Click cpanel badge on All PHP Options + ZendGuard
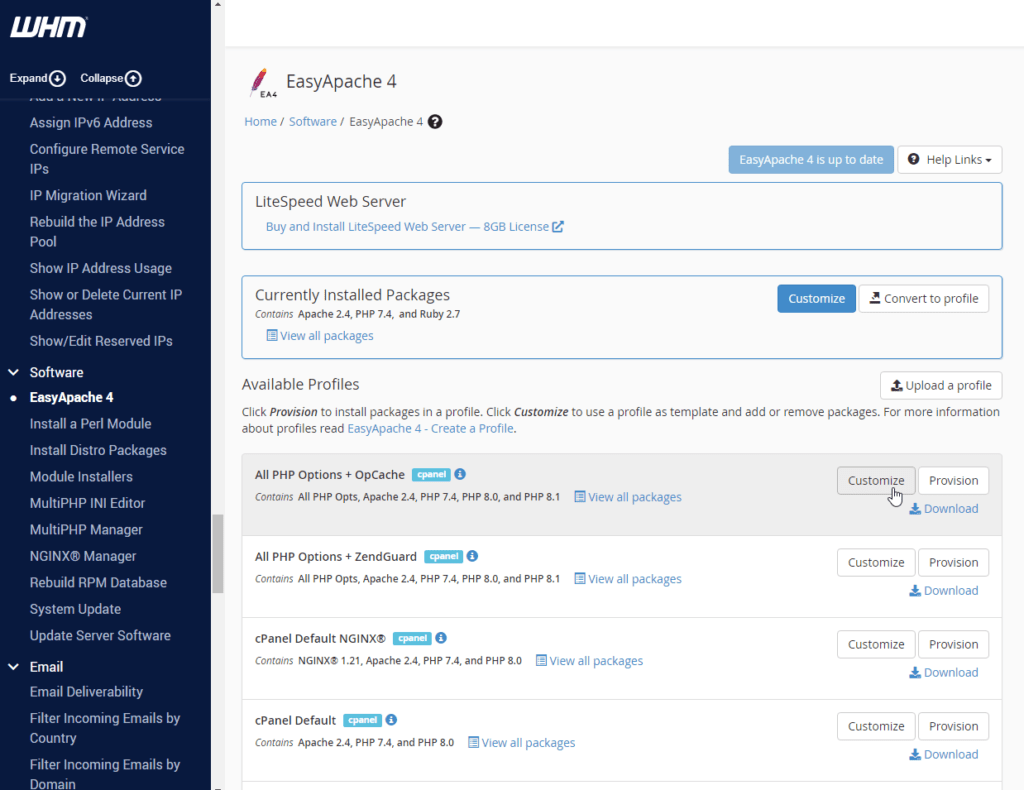 (443, 556)
